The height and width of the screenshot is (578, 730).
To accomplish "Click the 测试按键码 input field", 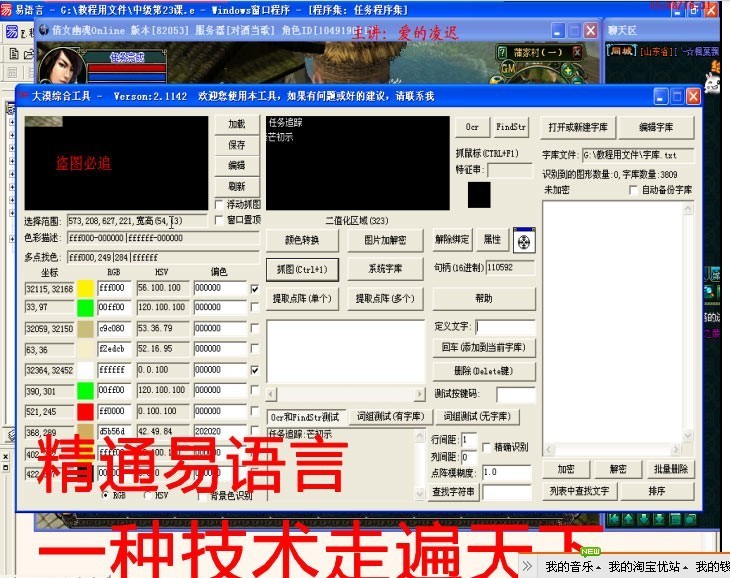I will pyautogui.click(x=516, y=395).
